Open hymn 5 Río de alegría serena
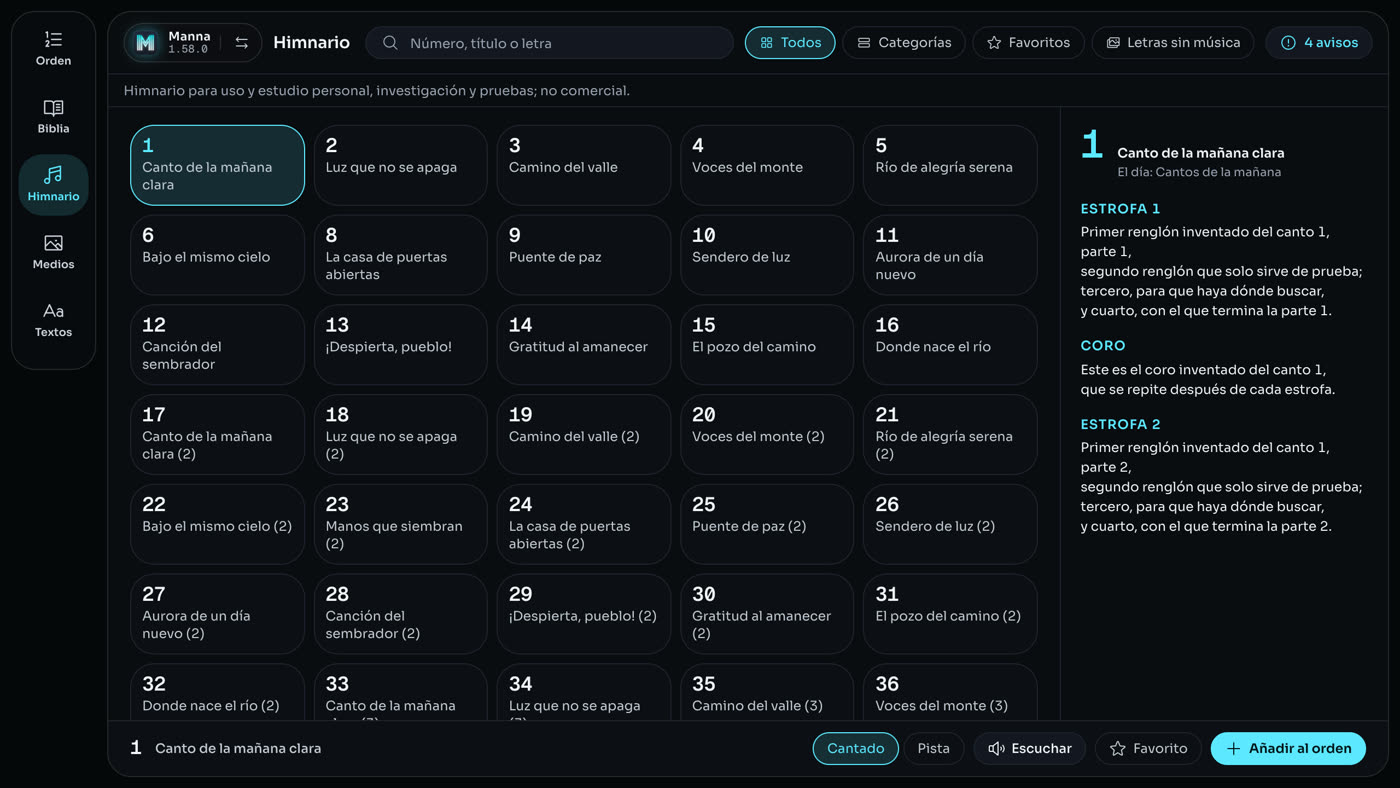 (950, 165)
